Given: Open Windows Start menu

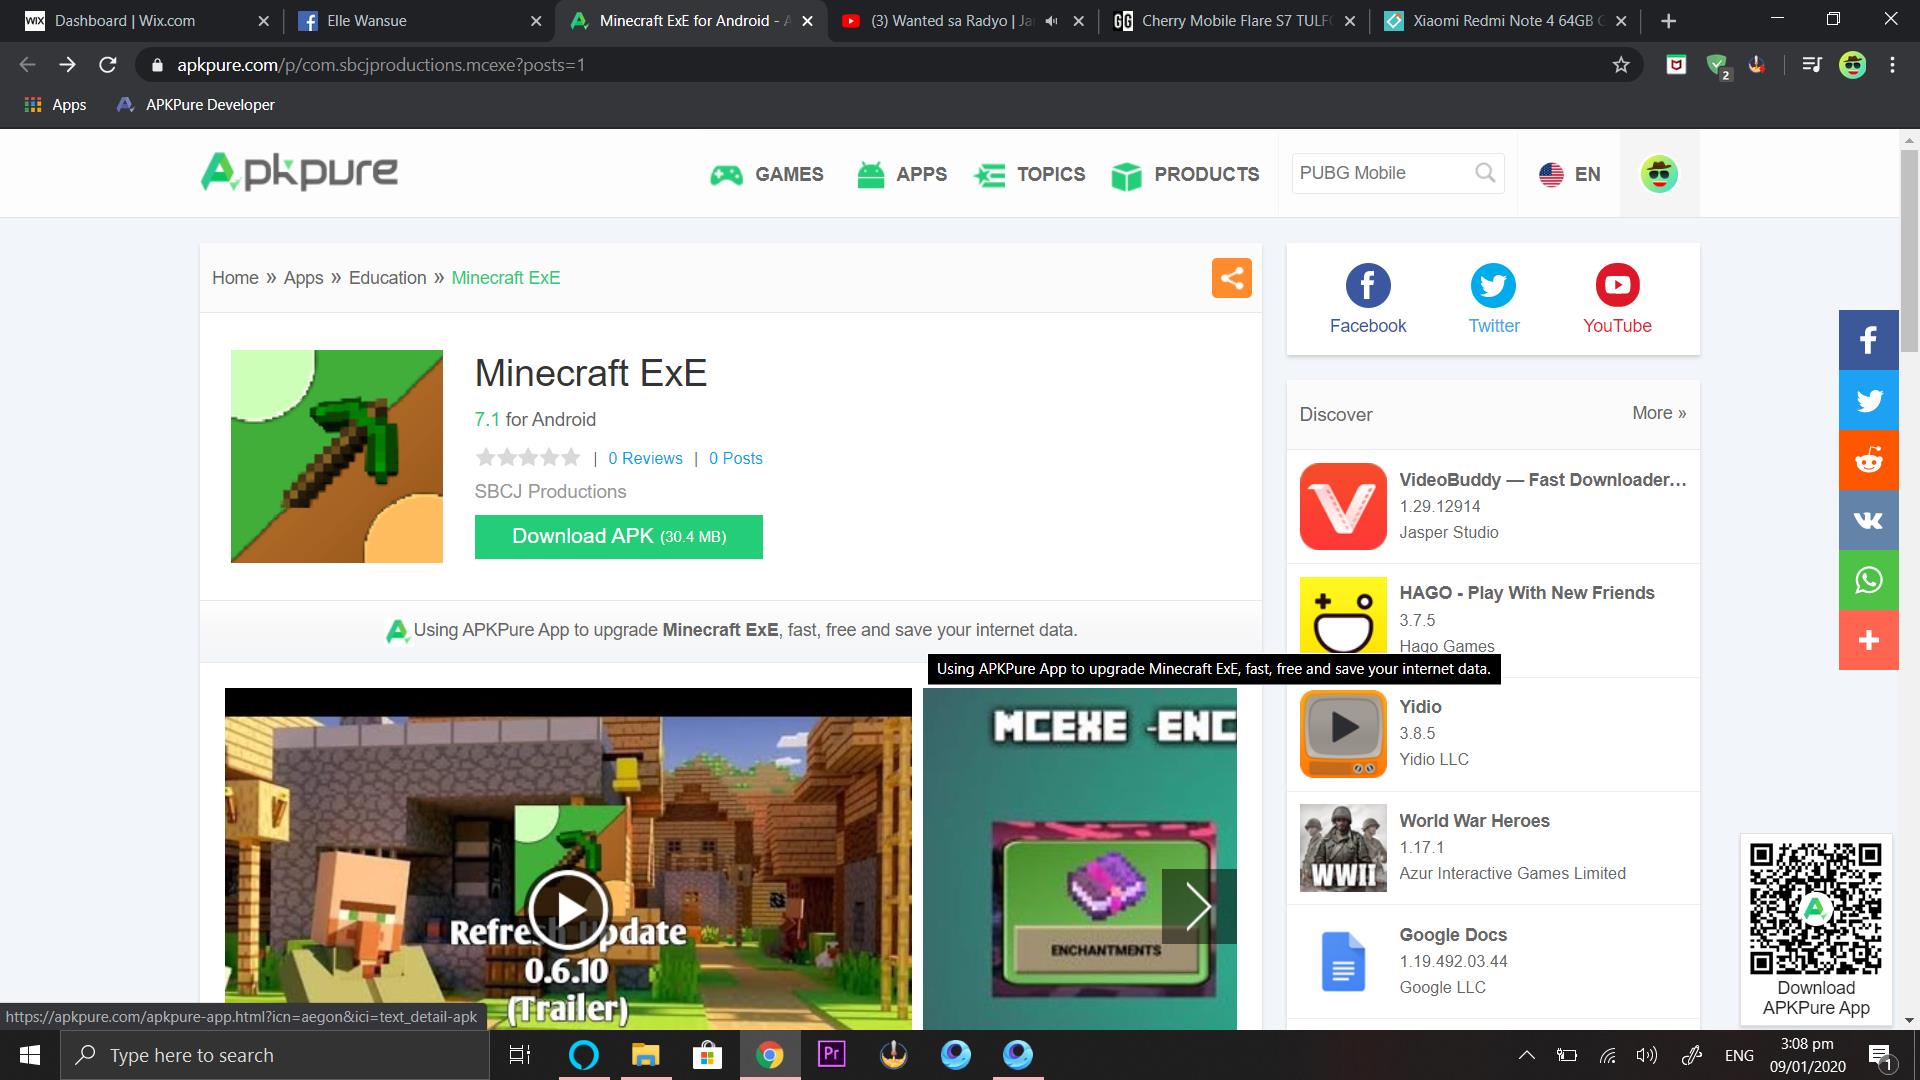Looking at the screenshot, I should 30,1055.
